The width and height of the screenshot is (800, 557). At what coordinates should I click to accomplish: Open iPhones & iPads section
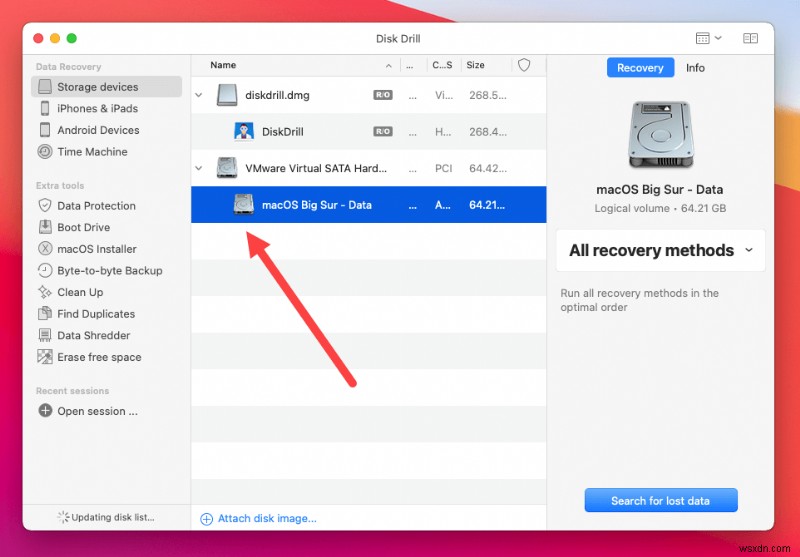(97, 109)
